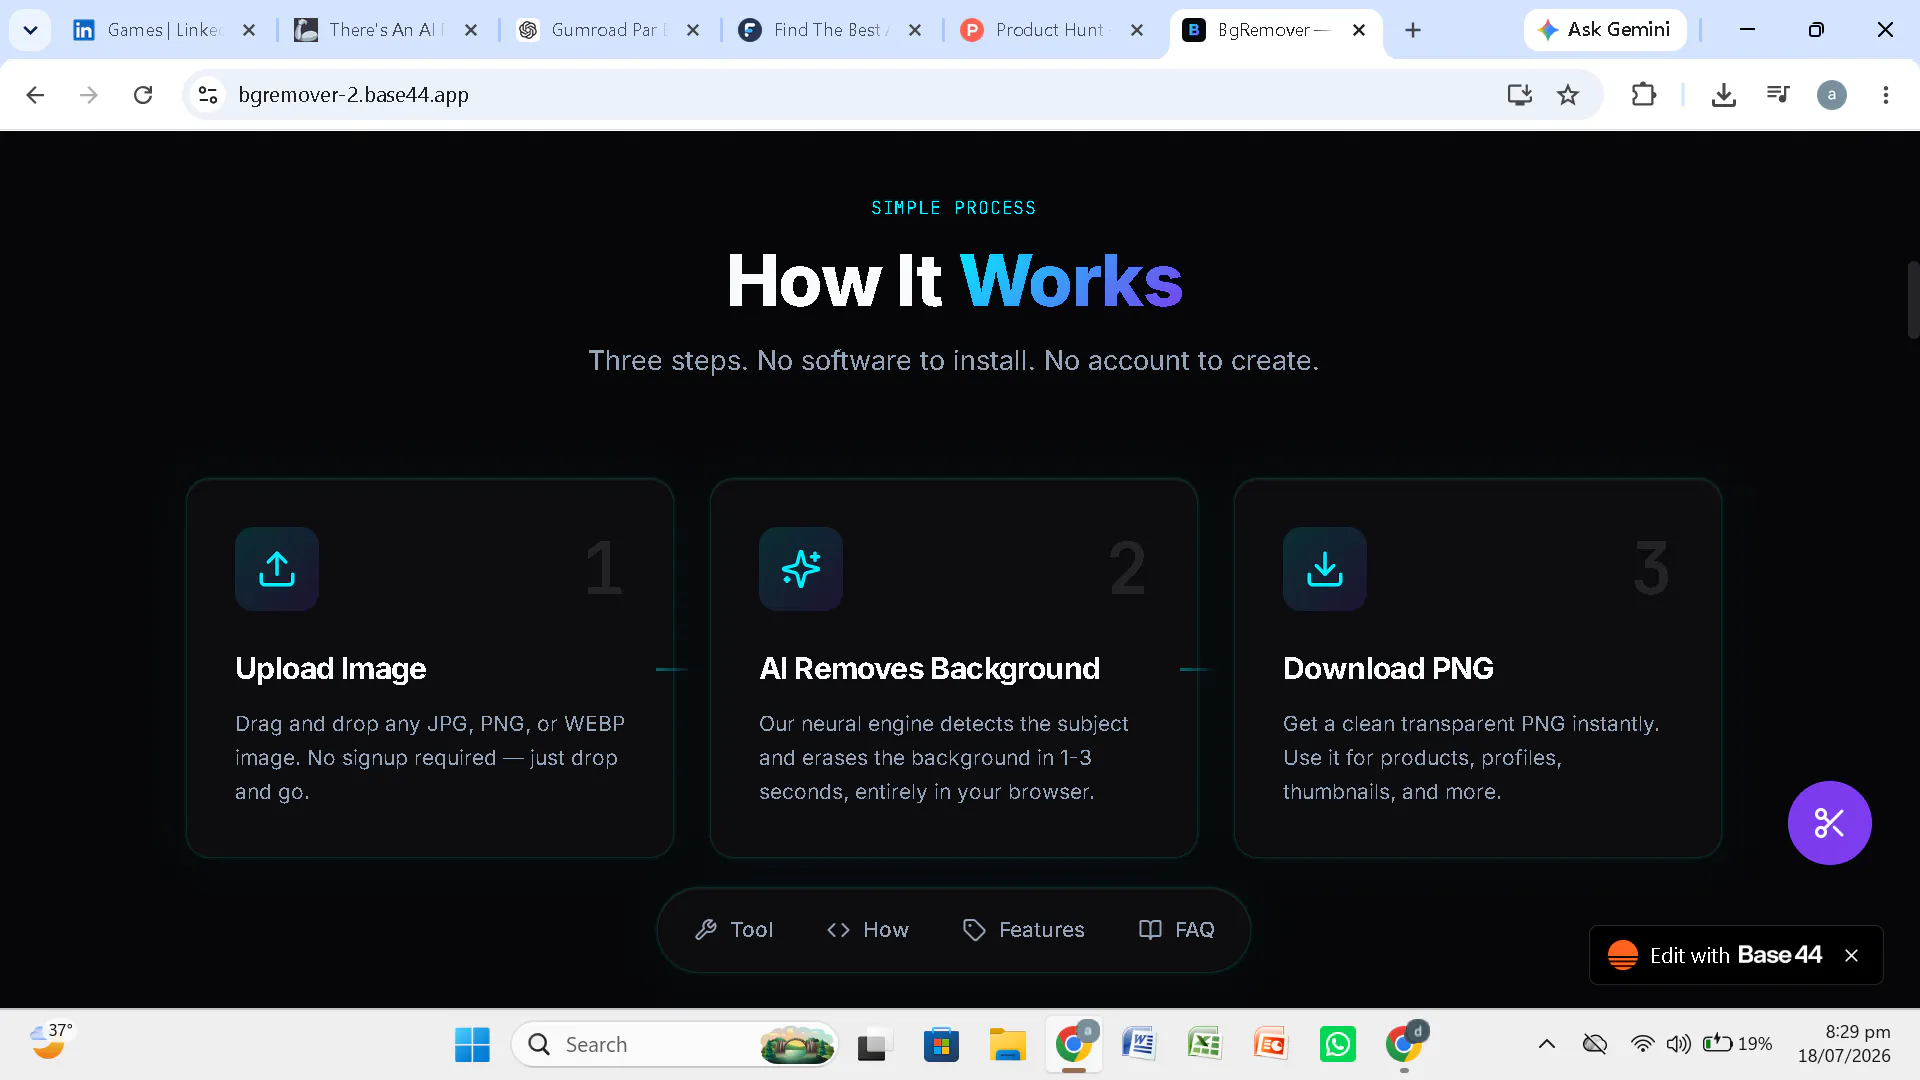This screenshot has width=1920, height=1080.
Task: Open the Edit with Base44 link
Action: coord(1715,956)
